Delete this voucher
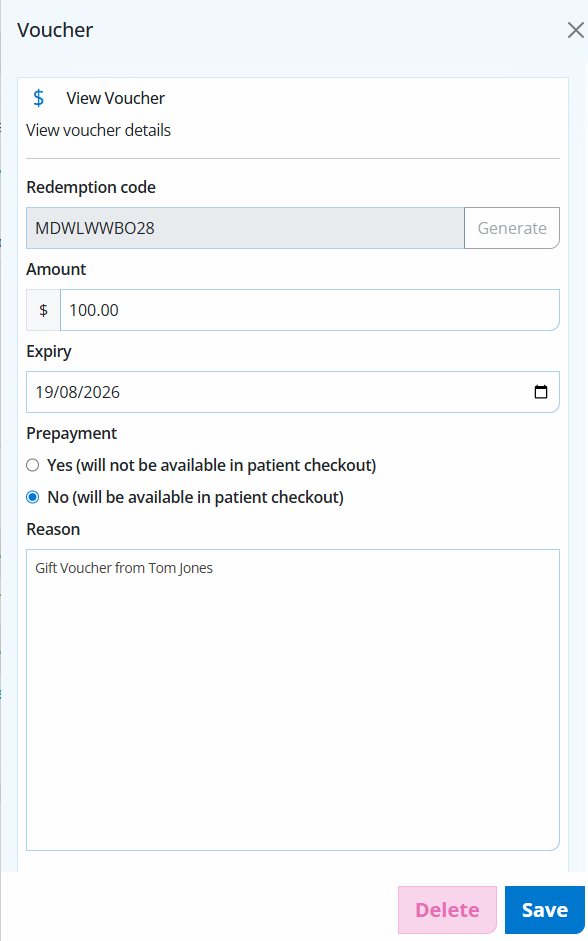 pos(448,910)
